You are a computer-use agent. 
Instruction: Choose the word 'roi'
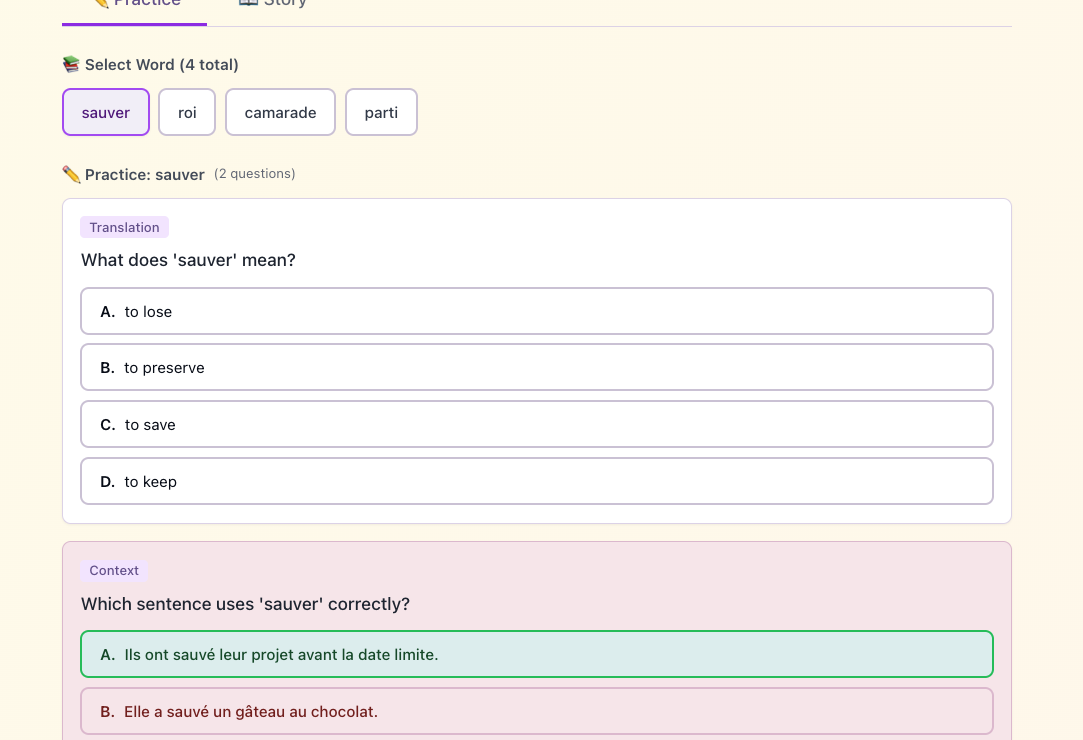[187, 112]
